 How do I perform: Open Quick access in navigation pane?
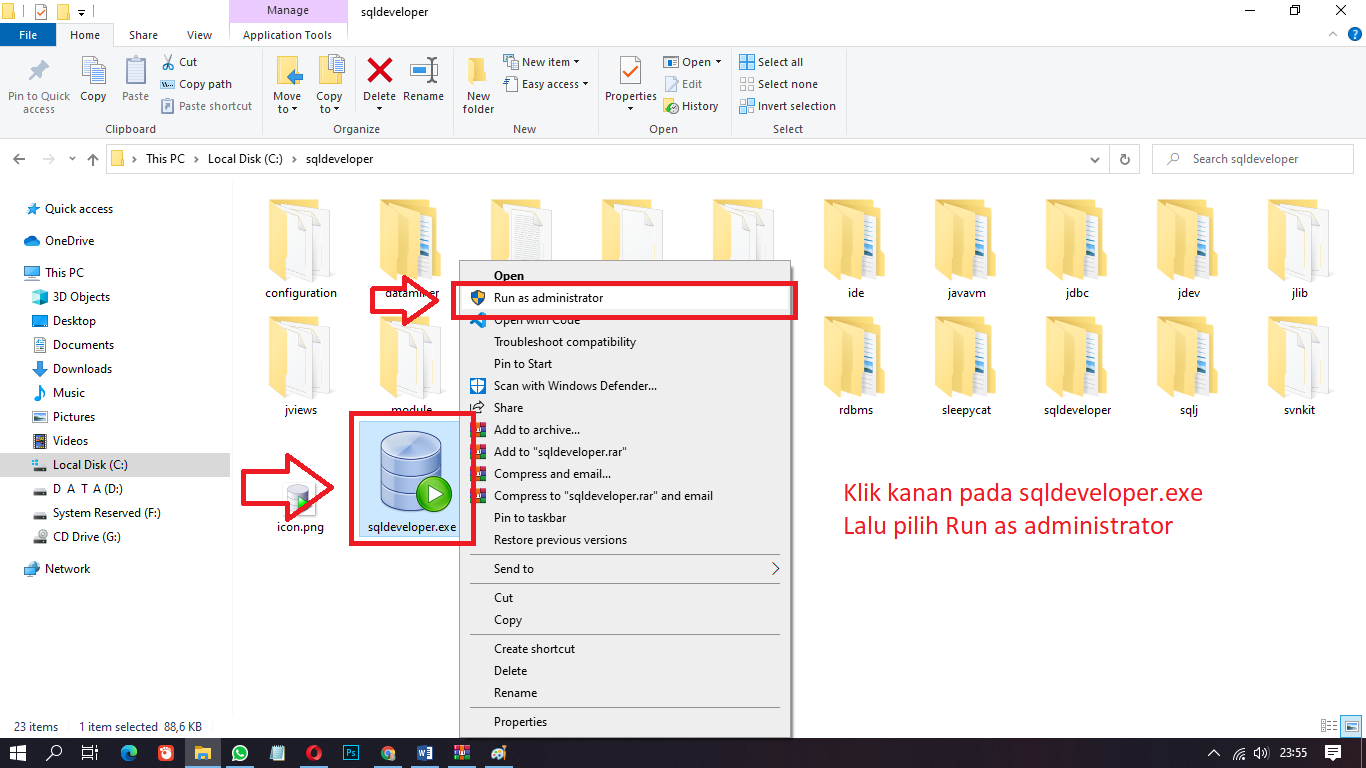pyautogui.click(x=78, y=209)
